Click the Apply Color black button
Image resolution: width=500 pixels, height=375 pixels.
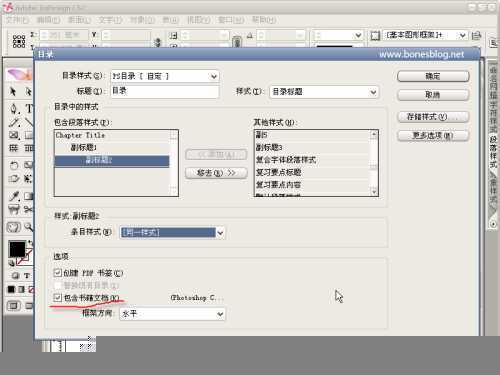click(11, 289)
